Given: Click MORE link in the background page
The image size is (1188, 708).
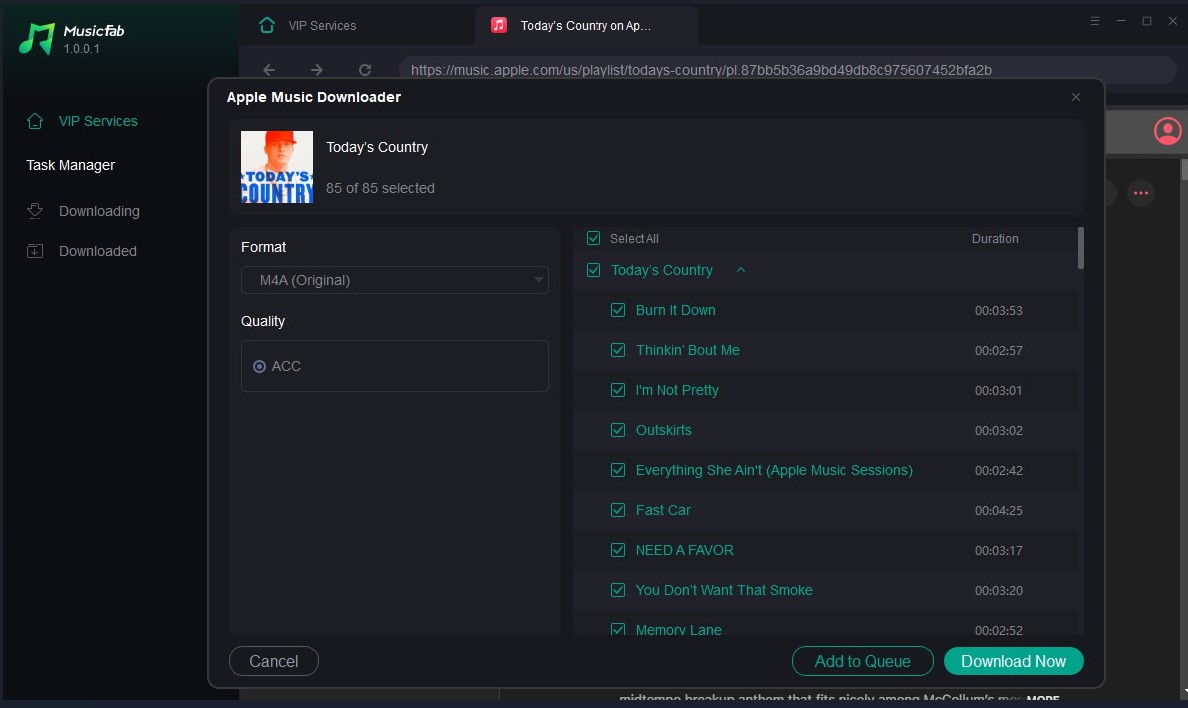Looking at the screenshot, I should point(1043,697).
